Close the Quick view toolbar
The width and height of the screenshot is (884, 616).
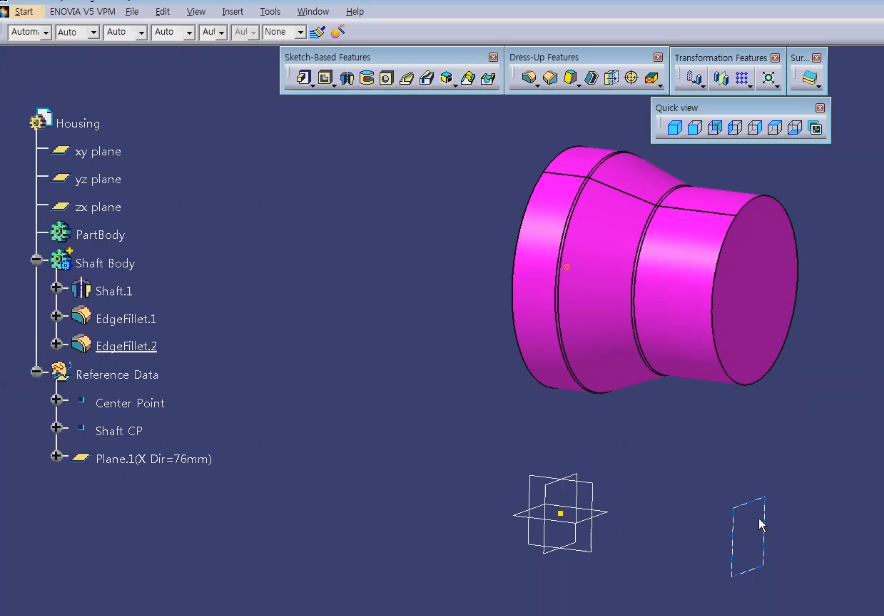(x=820, y=107)
